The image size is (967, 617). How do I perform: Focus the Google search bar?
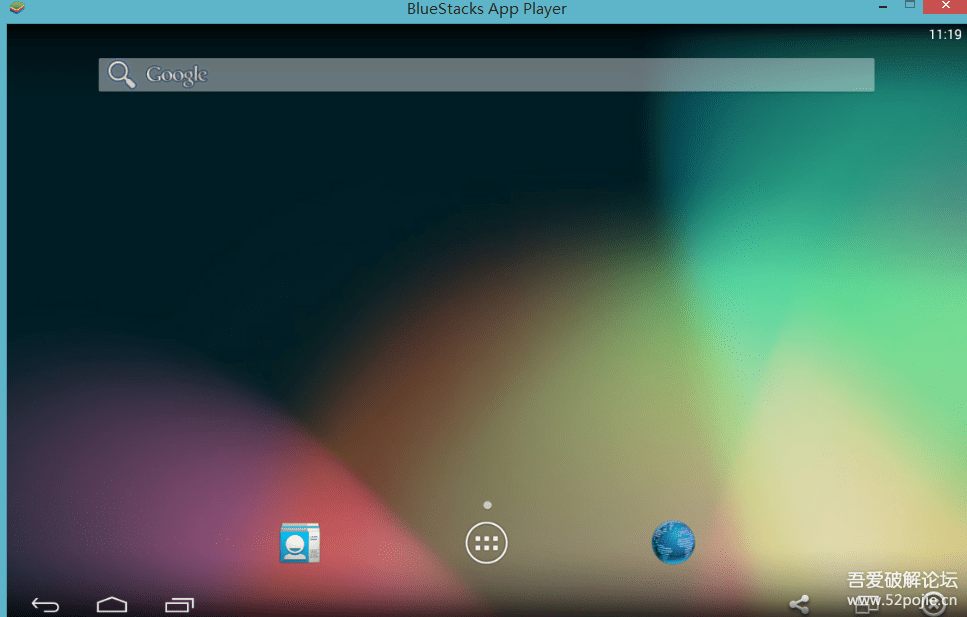coord(486,75)
